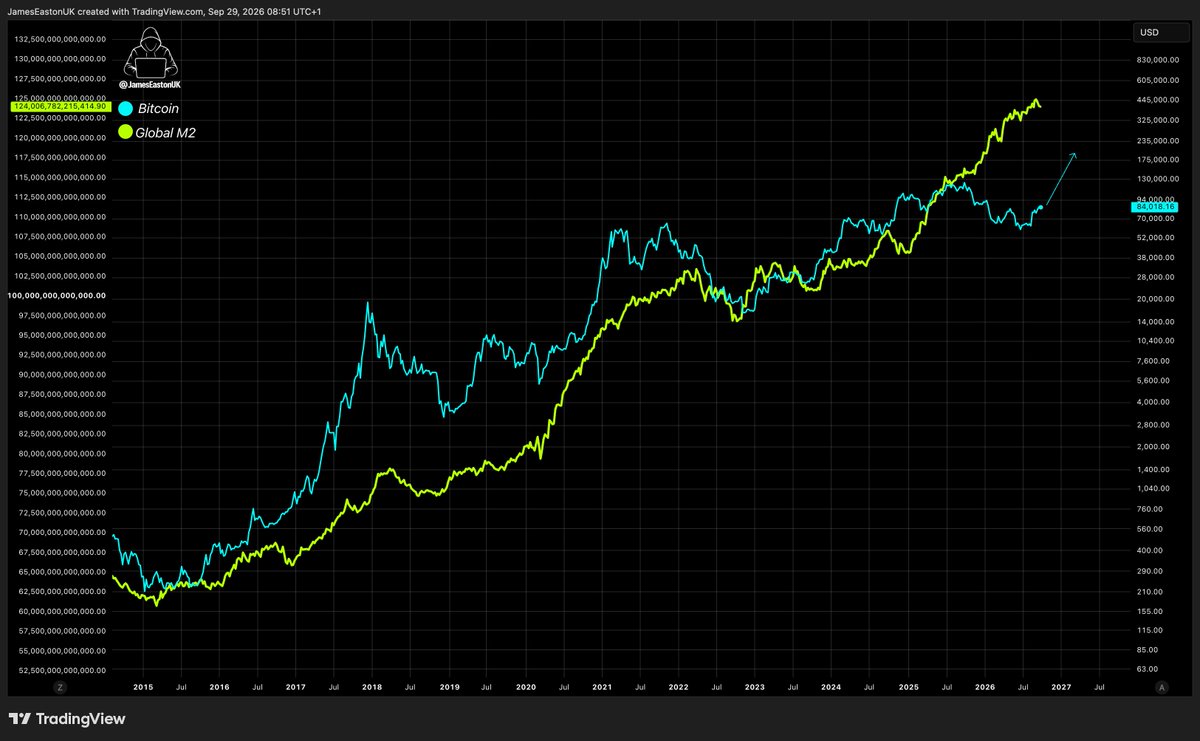
Task: Click the 62,500,000,000,000.00 left axis value
Action: click(62, 591)
